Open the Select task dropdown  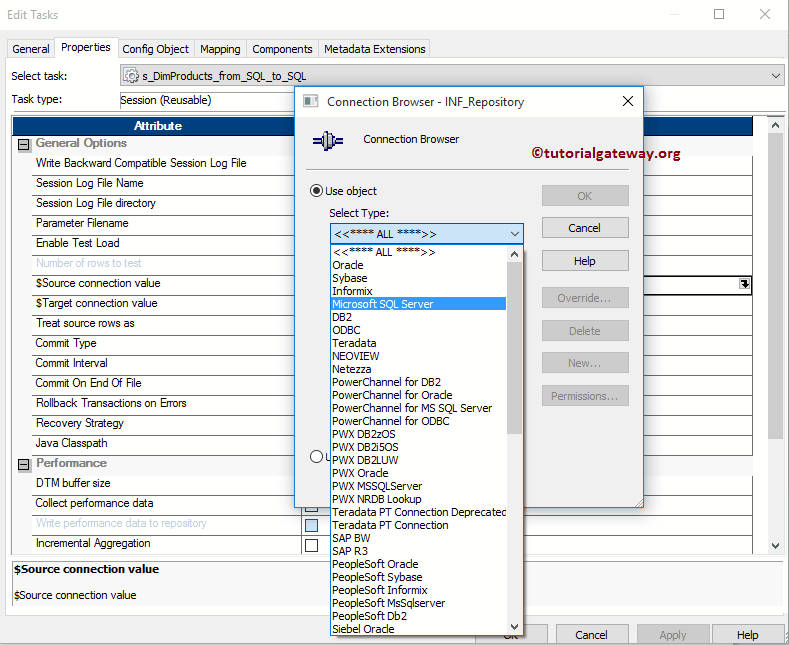click(x=775, y=76)
